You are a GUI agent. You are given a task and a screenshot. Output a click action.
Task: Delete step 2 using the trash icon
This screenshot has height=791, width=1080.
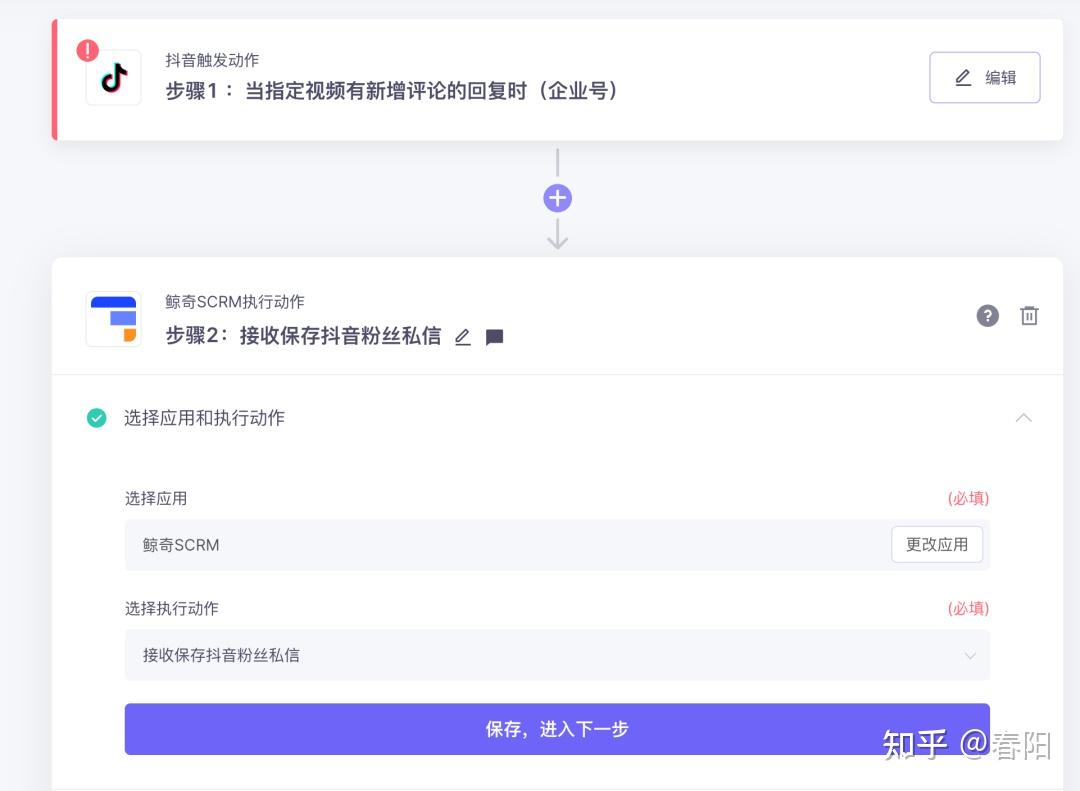[1029, 316]
